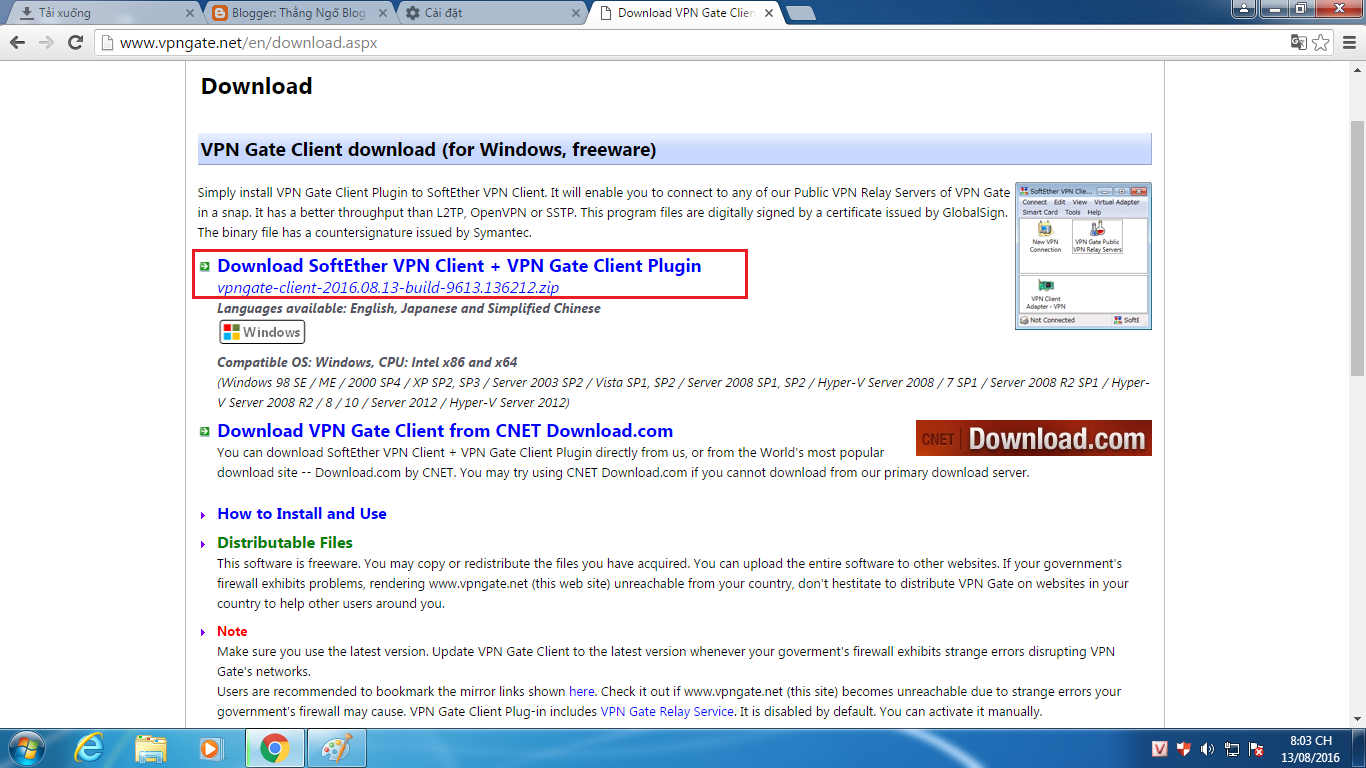This screenshot has height=768, width=1366.
Task: Open the mirror links 'here' link
Action: 582,692
